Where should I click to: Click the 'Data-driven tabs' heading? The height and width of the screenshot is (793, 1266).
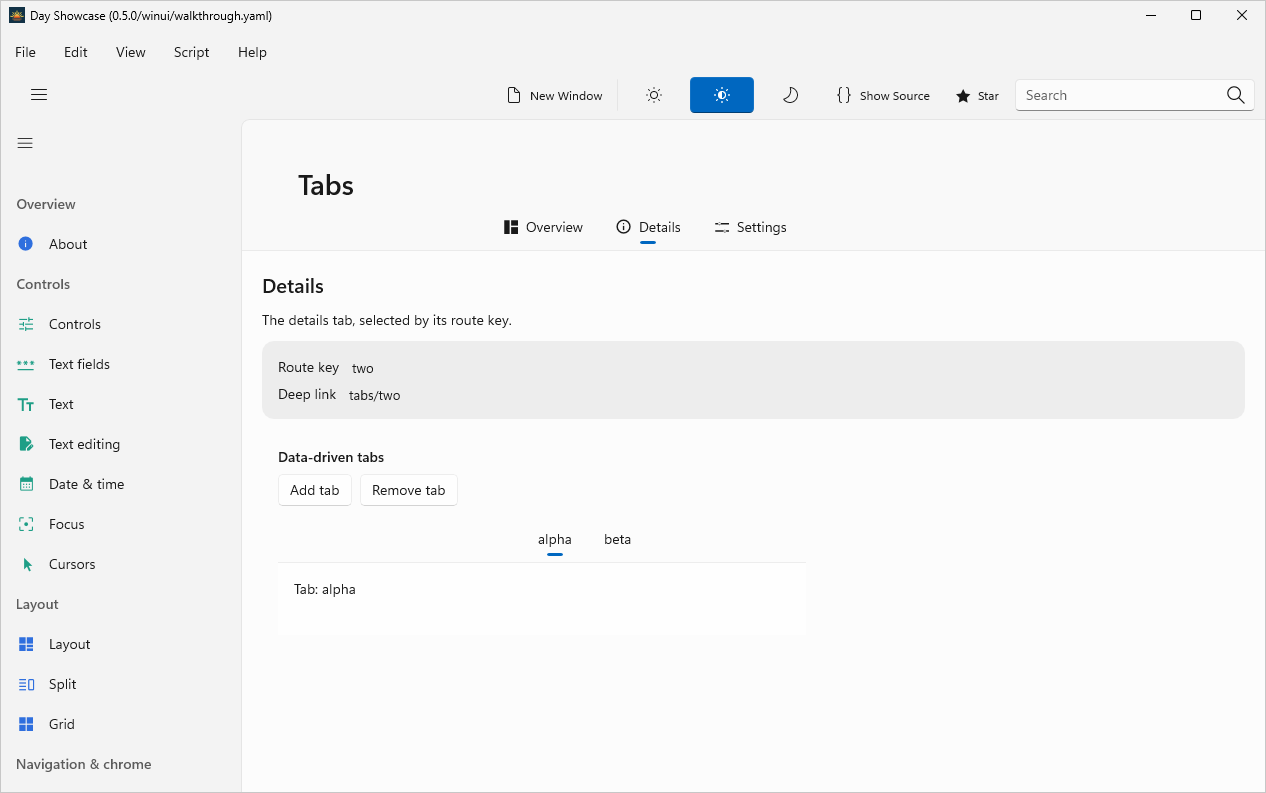331,457
